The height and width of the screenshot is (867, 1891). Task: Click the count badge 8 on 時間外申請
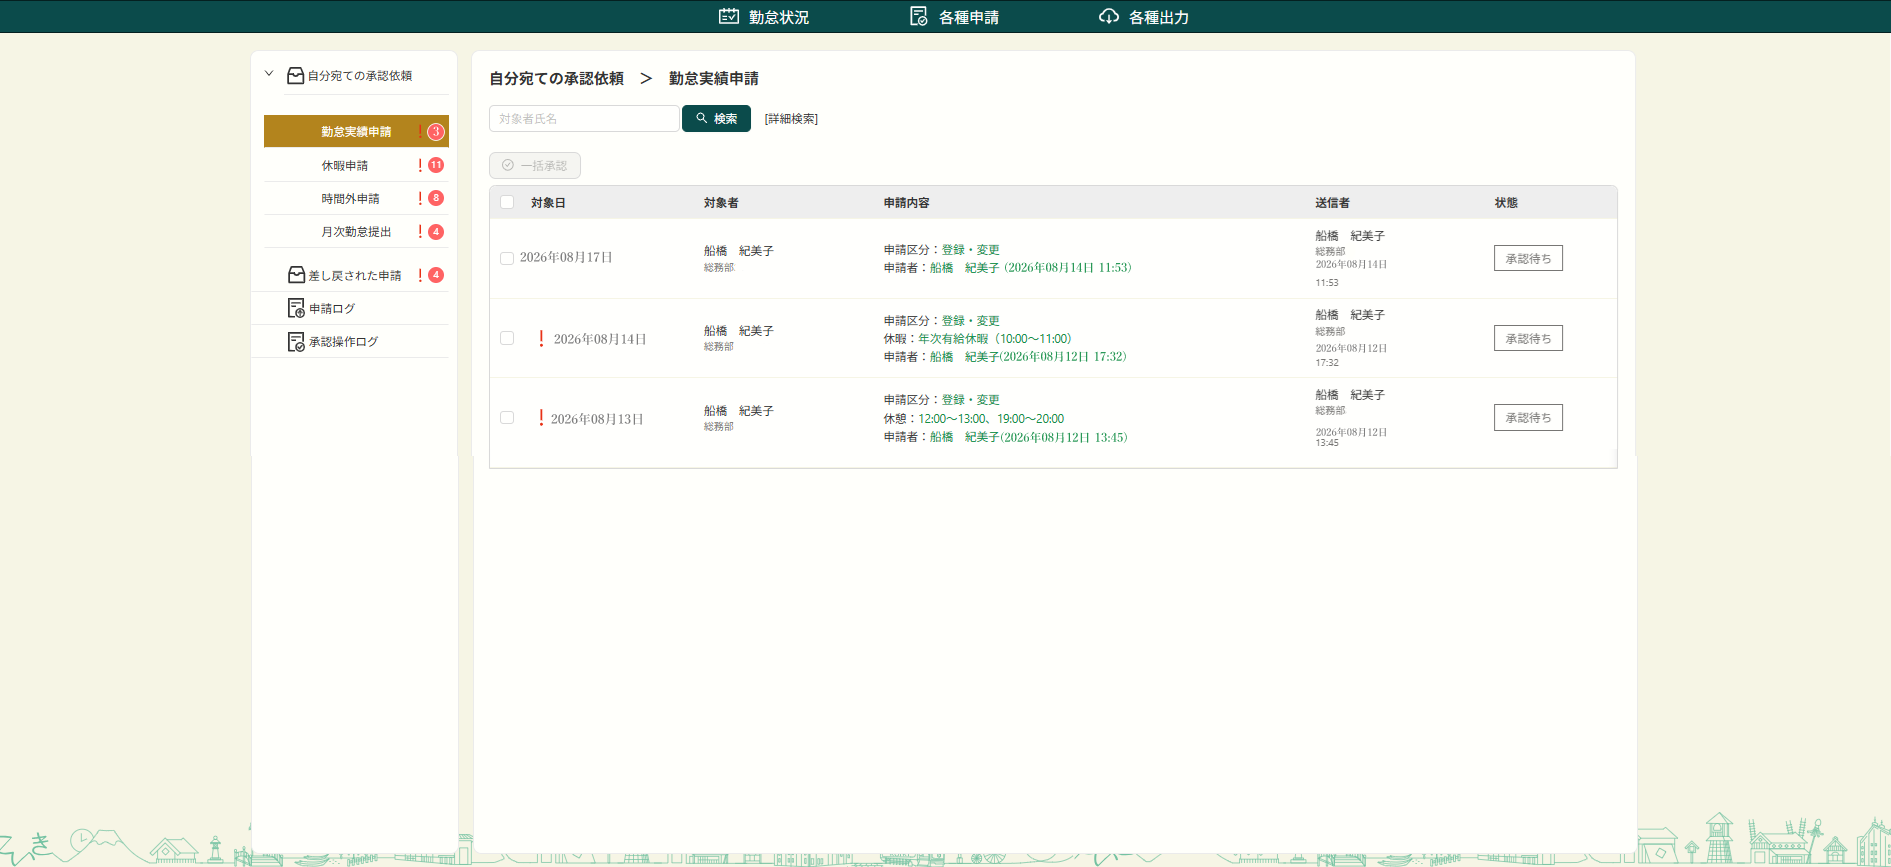[436, 198]
